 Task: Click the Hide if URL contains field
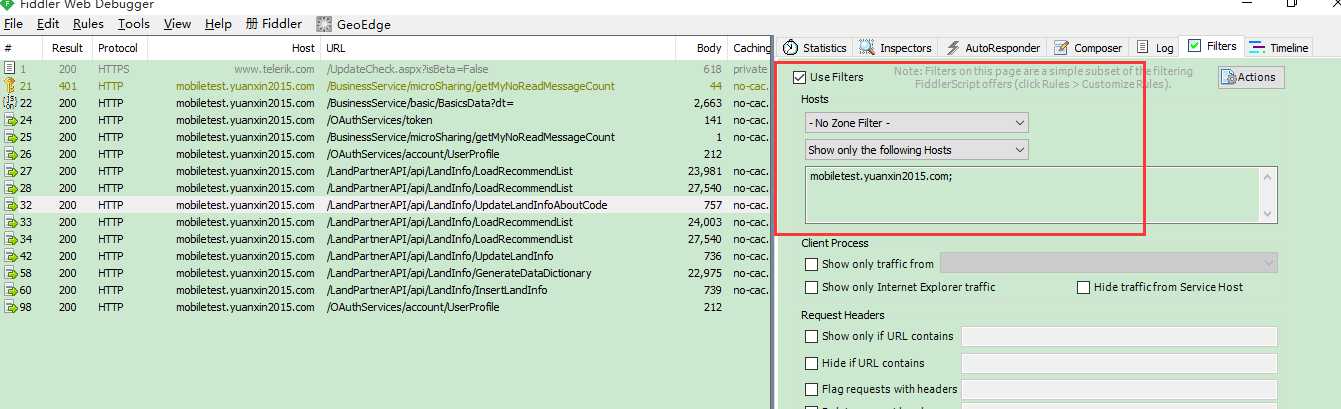(1119, 363)
